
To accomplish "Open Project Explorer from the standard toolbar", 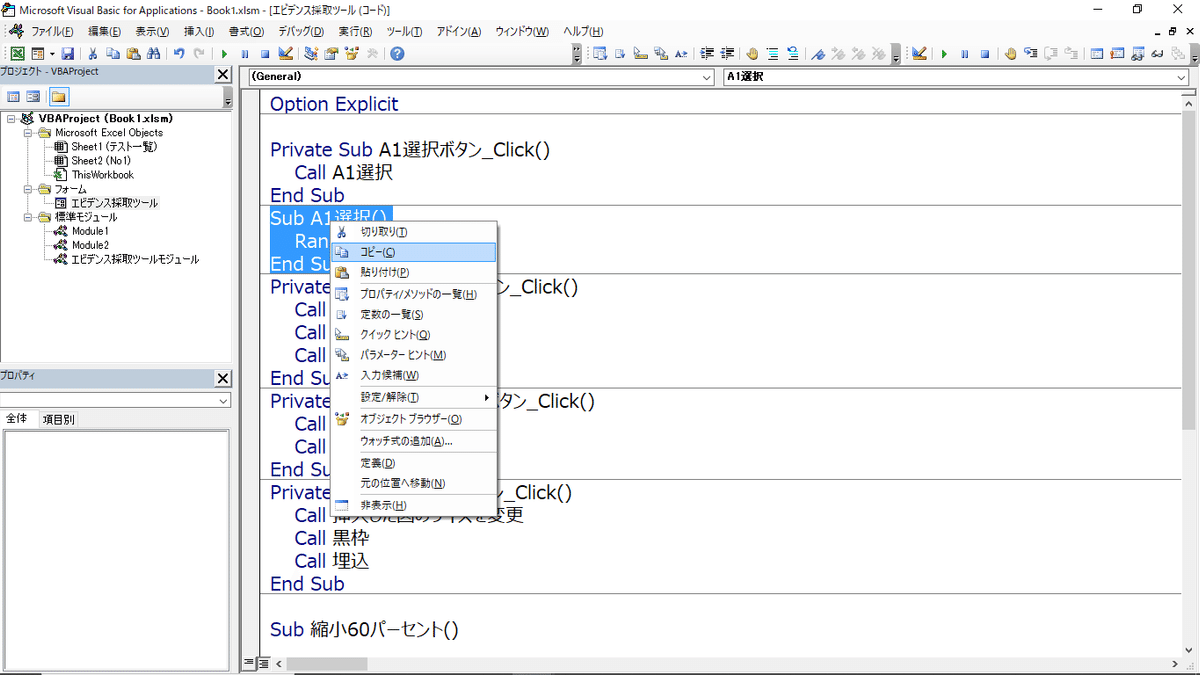I will (x=311, y=53).
